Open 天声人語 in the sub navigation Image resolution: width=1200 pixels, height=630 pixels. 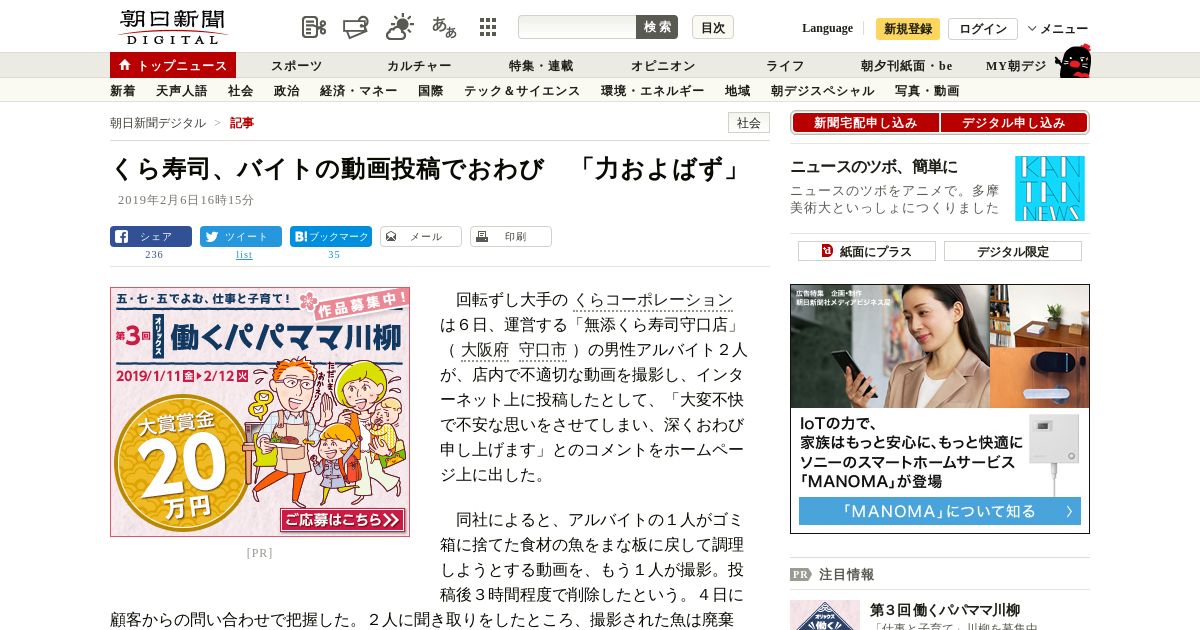(182, 91)
